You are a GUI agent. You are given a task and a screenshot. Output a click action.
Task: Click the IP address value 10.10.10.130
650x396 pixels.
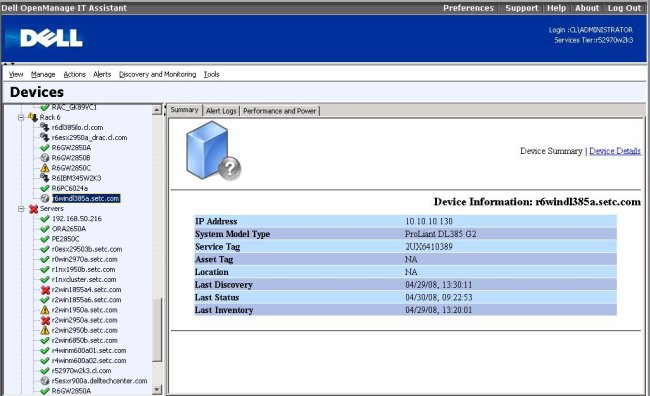click(x=429, y=221)
